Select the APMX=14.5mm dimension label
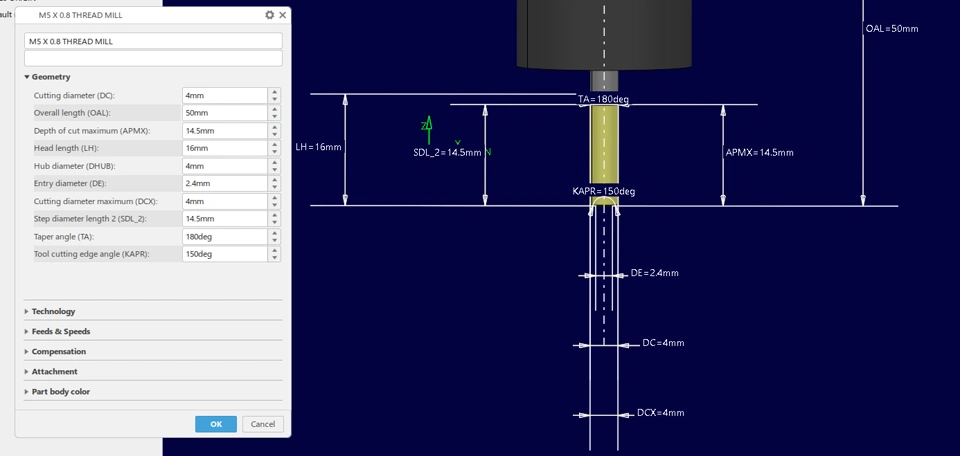The width and height of the screenshot is (960, 456). point(759,152)
